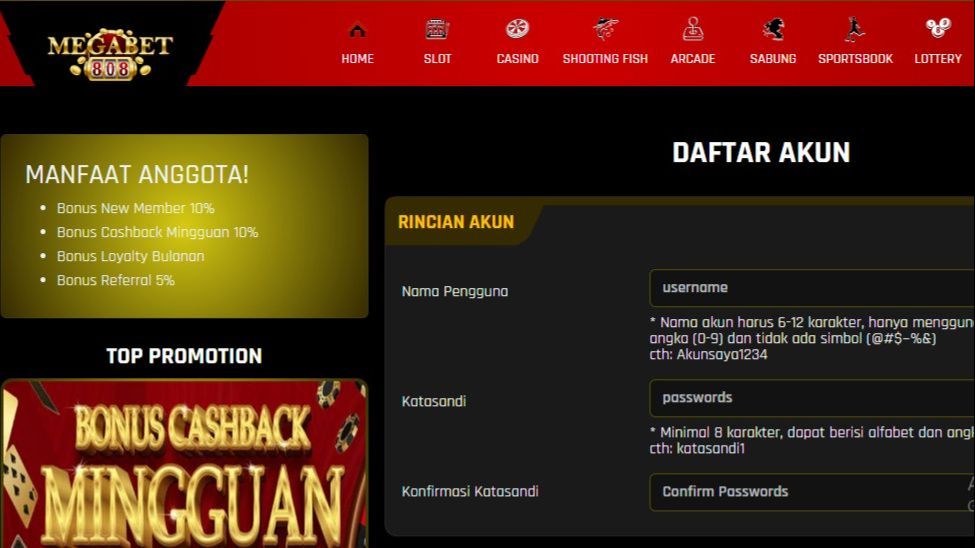The height and width of the screenshot is (548, 975).
Task: Click the MANFAAT ANGGOTA! heading
Action: 137,174
